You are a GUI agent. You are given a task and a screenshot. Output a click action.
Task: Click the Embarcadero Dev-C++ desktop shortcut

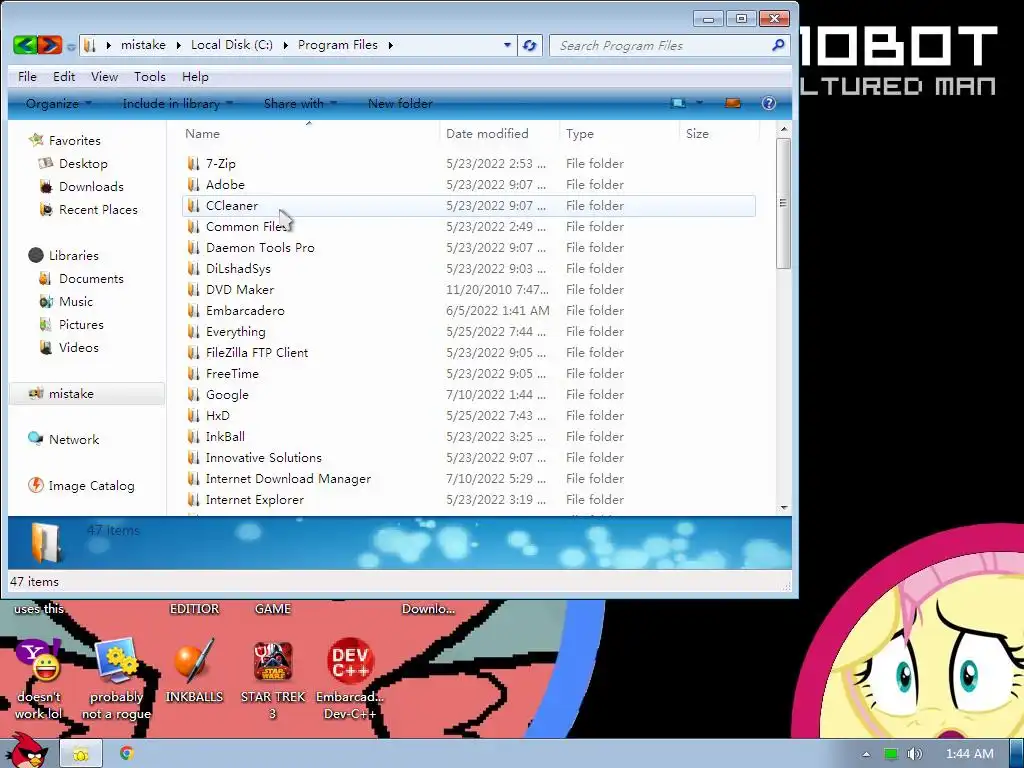tap(350, 680)
